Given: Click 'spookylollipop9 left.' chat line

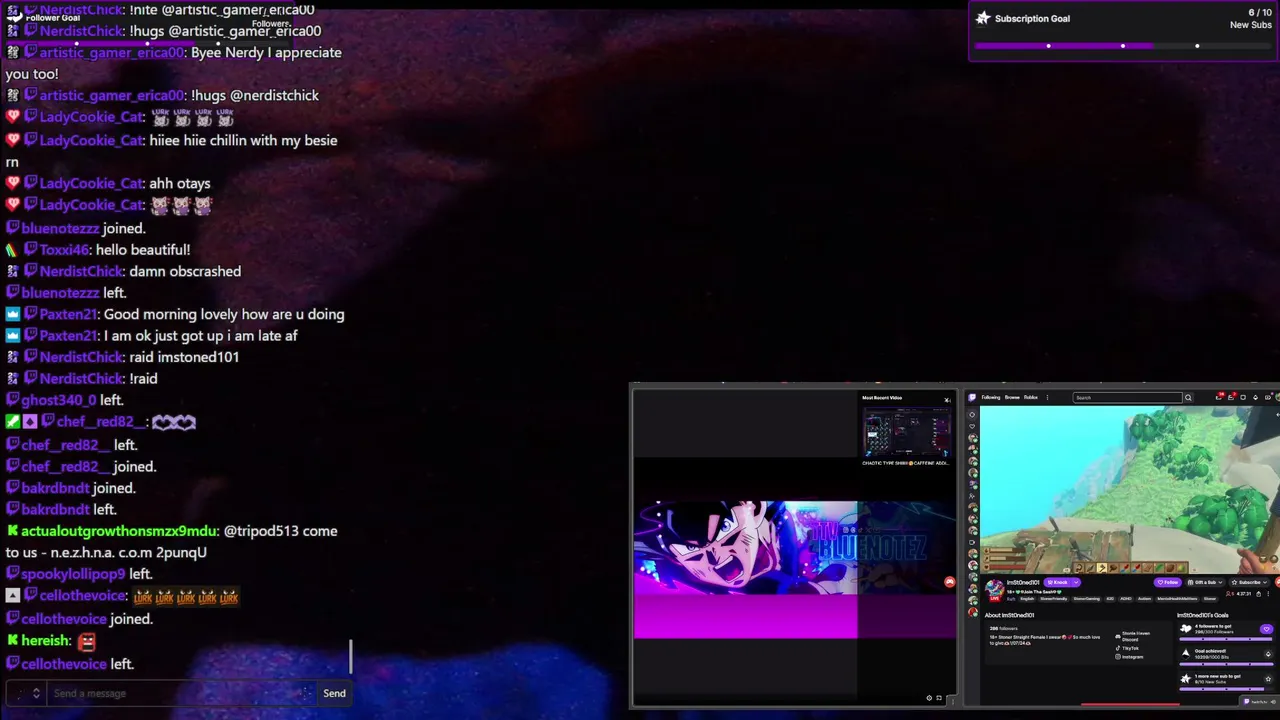Looking at the screenshot, I should tap(79, 574).
